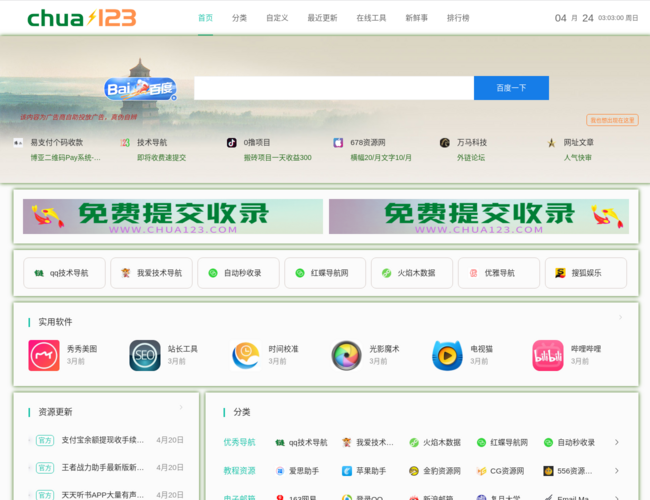Click the 自助秒收录 green icon
This screenshot has height=500, width=650.
click(213, 273)
